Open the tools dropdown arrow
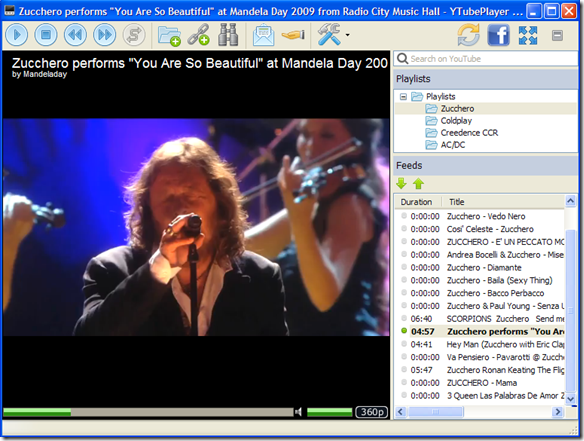 pos(347,35)
